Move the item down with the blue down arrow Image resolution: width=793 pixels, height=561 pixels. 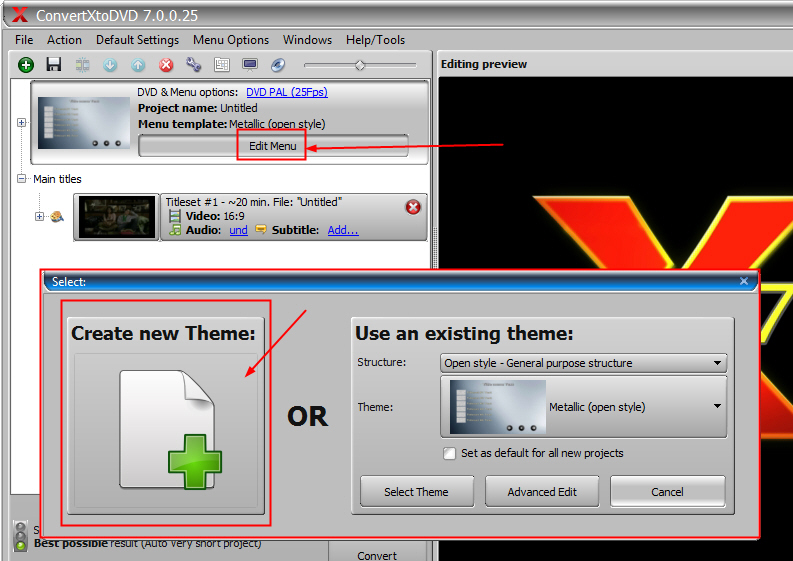click(110, 65)
